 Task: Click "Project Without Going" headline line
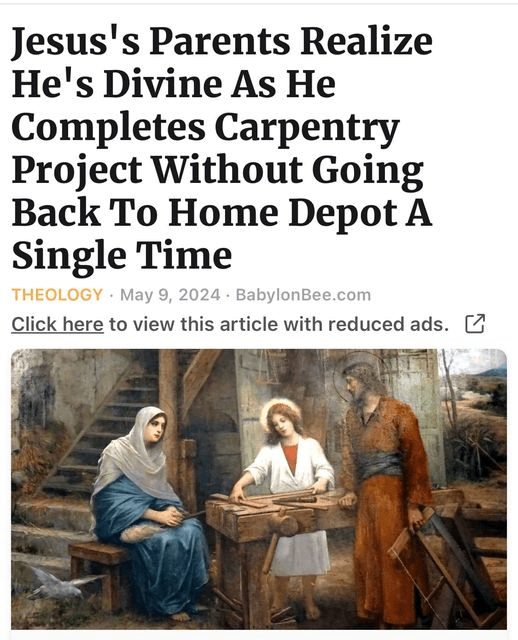coord(218,171)
